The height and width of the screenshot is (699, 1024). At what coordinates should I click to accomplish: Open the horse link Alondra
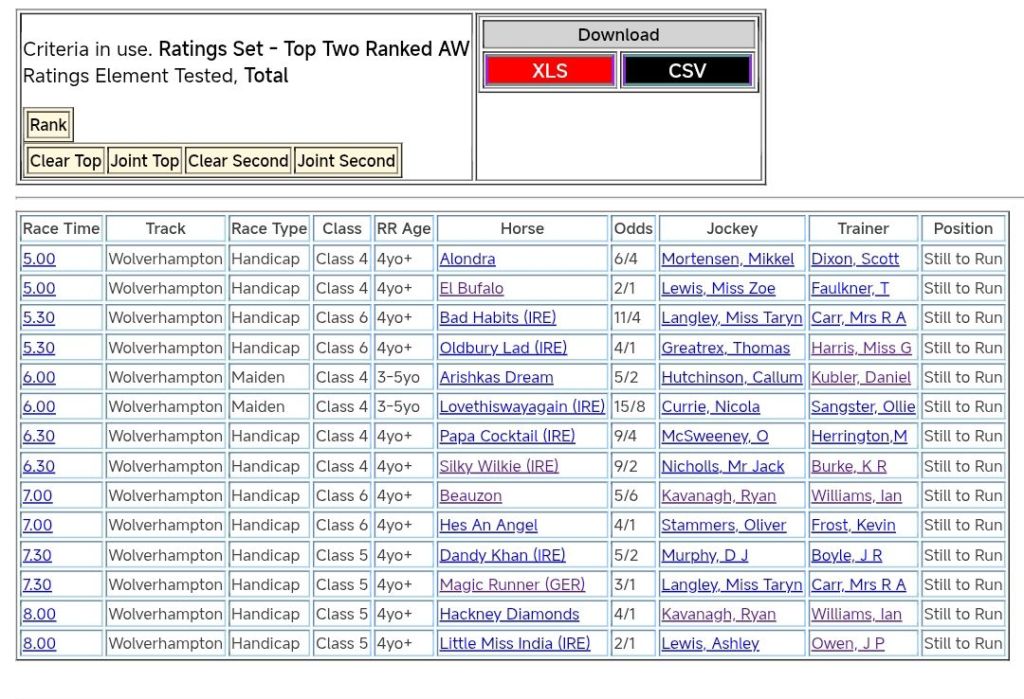pos(467,259)
